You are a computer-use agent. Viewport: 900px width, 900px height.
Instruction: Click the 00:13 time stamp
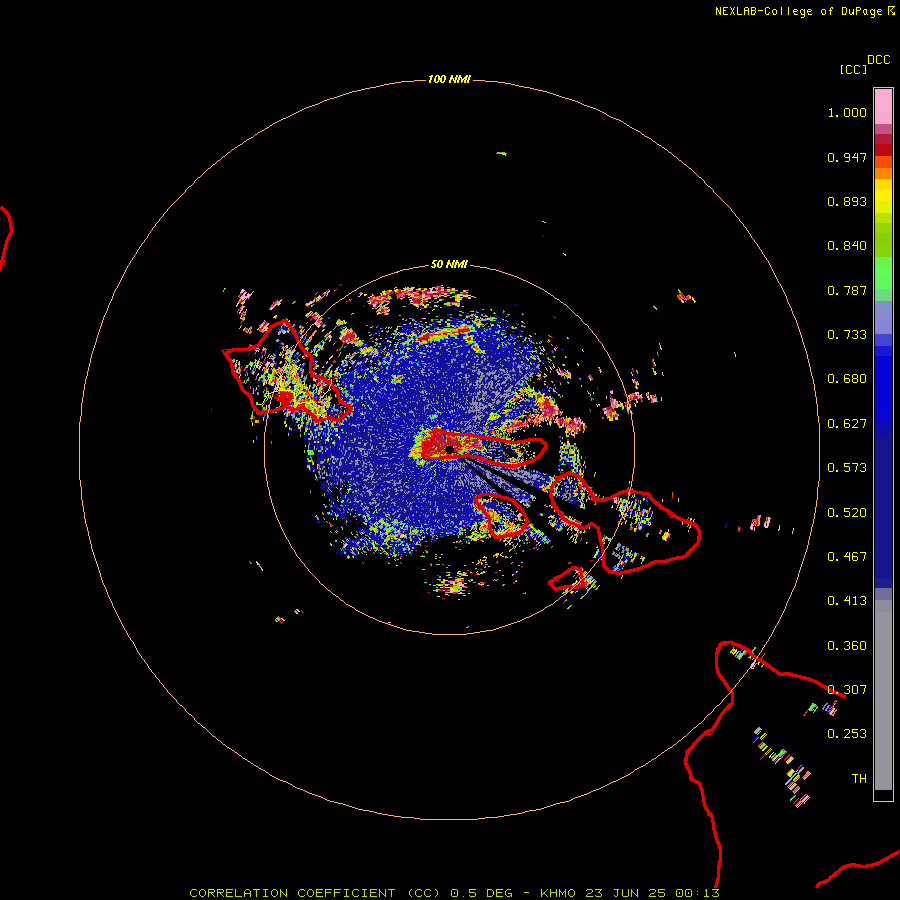click(697, 893)
